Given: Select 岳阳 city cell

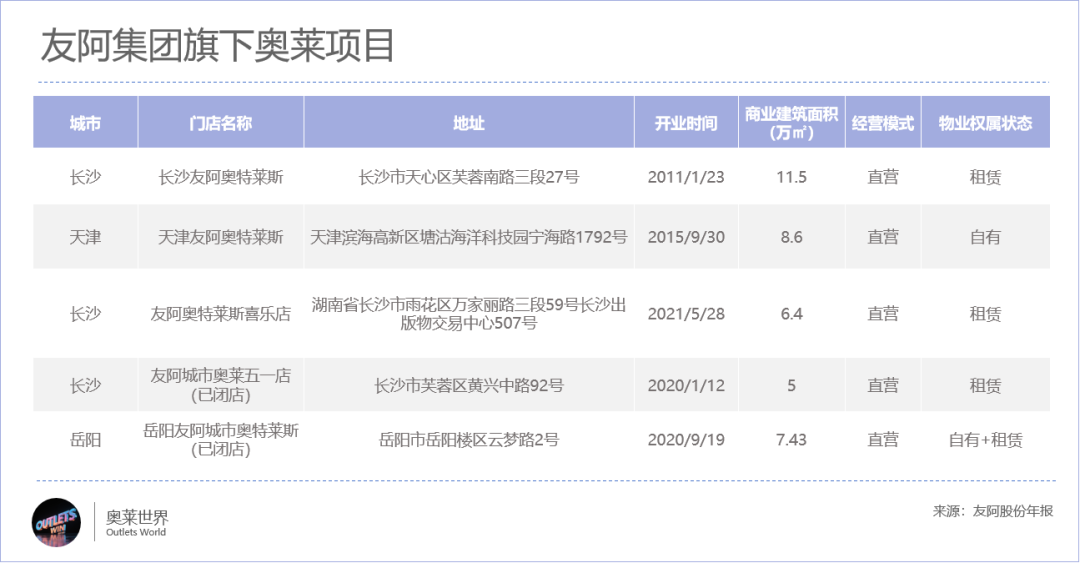Looking at the screenshot, I should (85, 440).
